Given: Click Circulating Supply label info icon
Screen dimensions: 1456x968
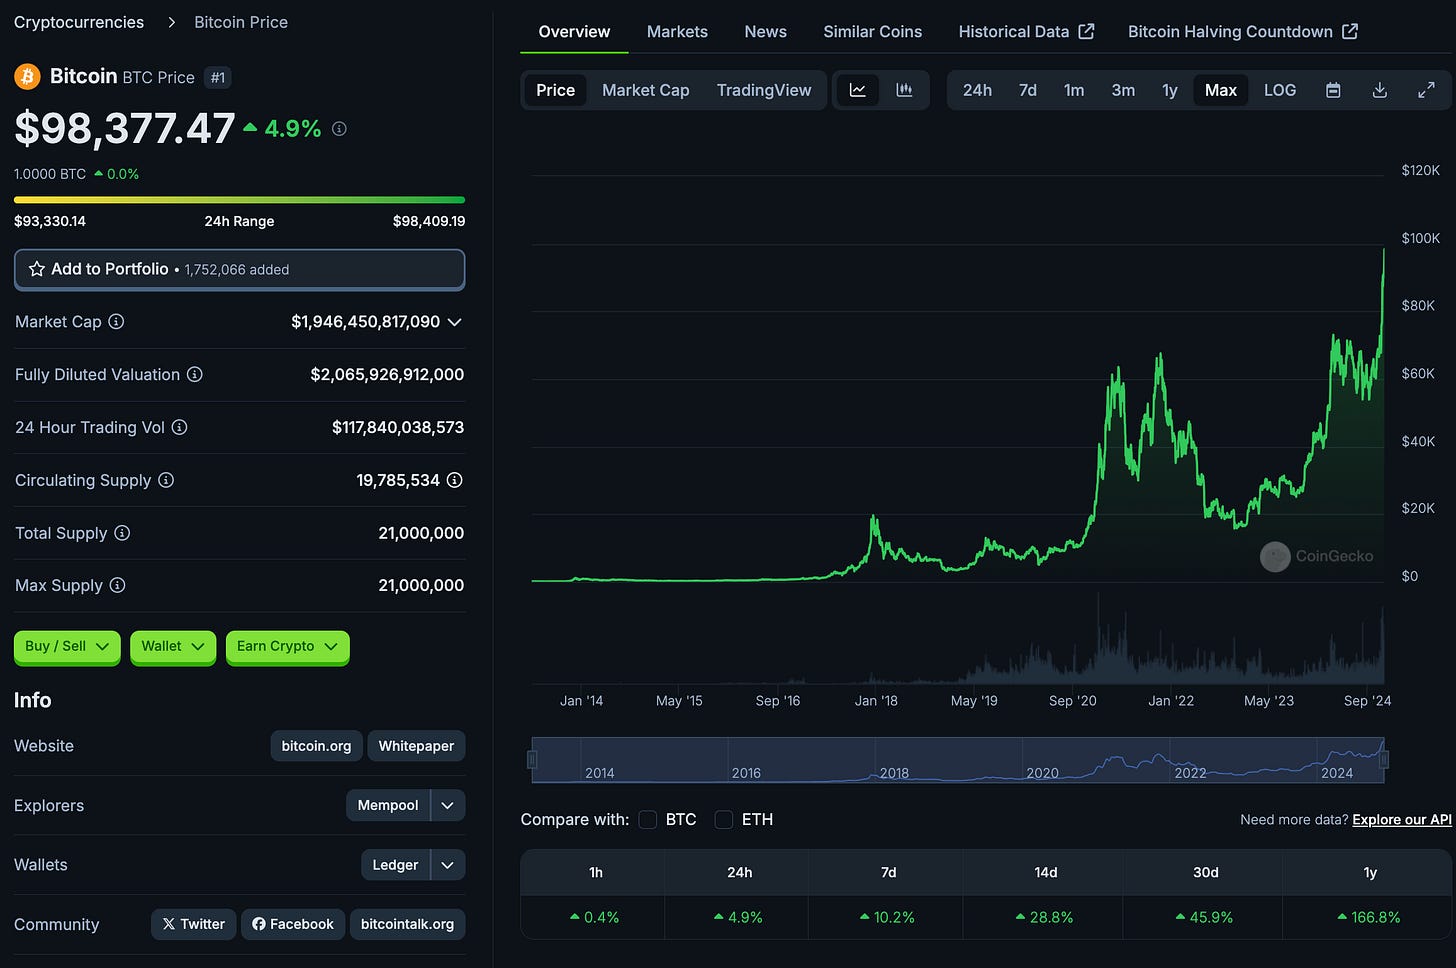Looking at the screenshot, I should pos(166,480).
